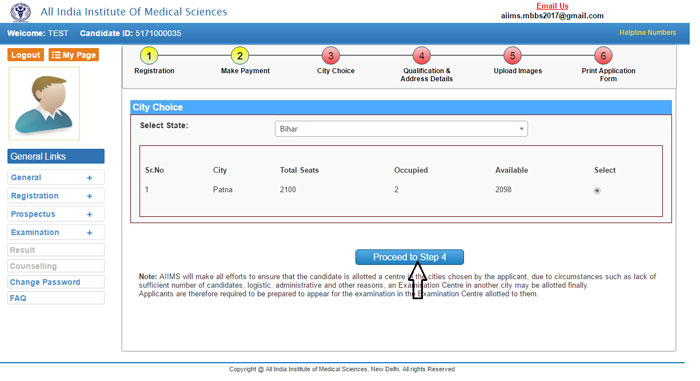Log out using the Logout button
The image size is (700, 381).
[x=25, y=55]
